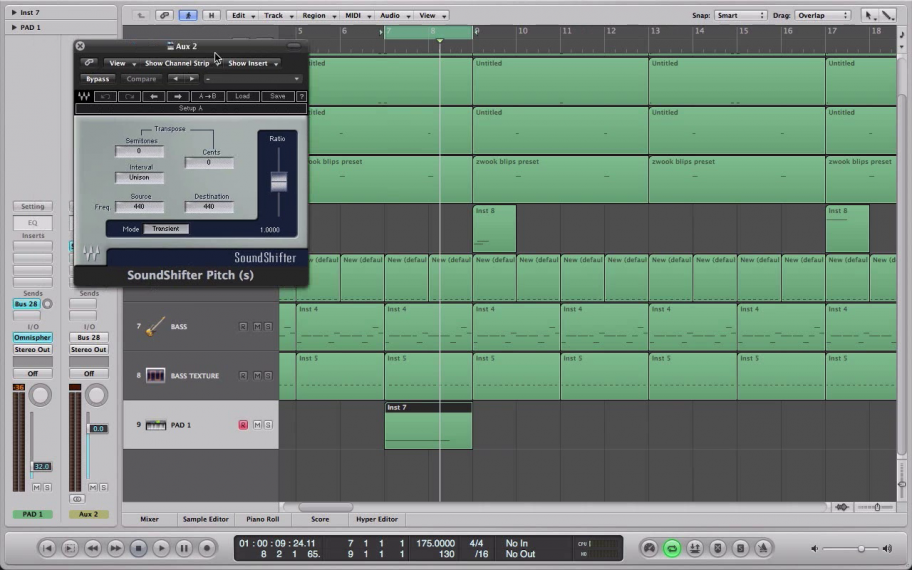The image size is (912, 570).
Task: Click the link chain button in the Aux 2 plugin window
Action: click(x=89, y=63)
